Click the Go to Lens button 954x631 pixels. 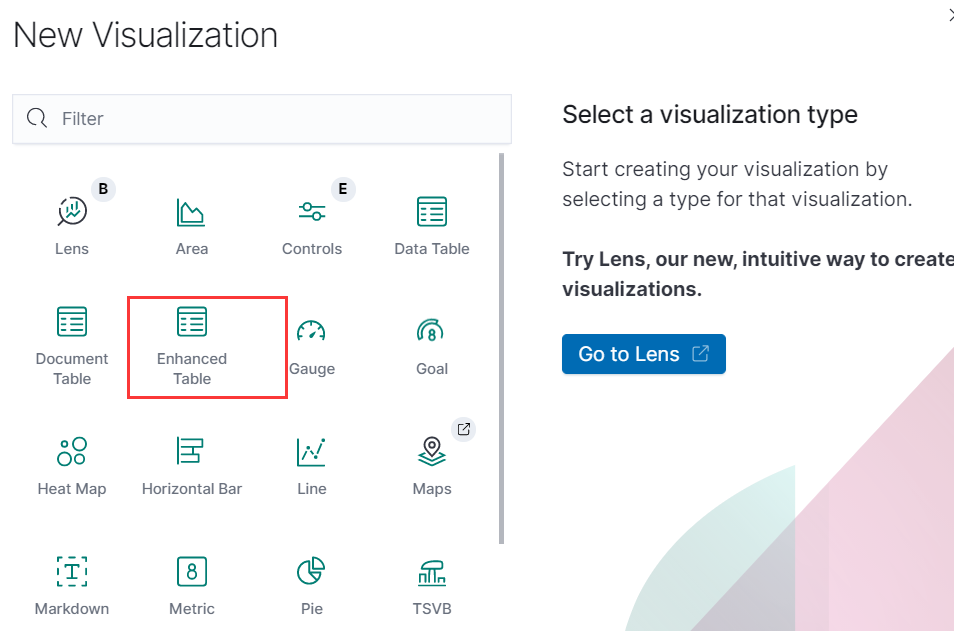[x=644, y=354]
